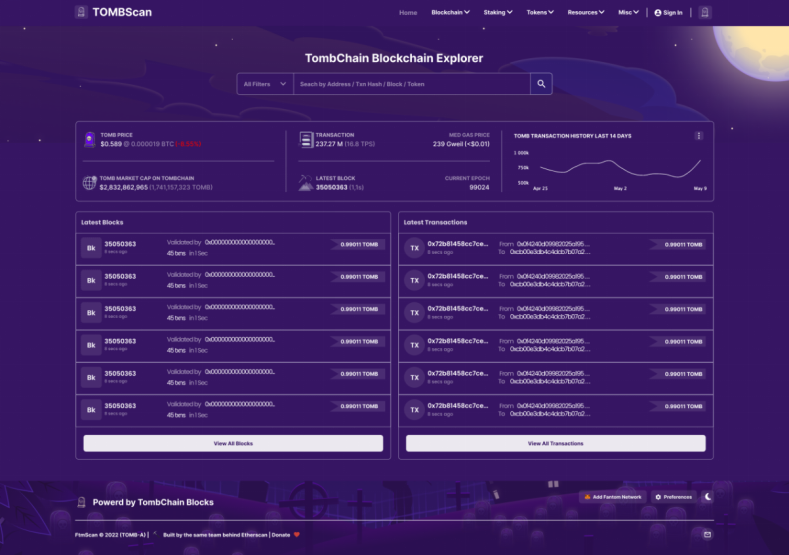Viewport: 789px width, 555px height.
Task: Click the fifth TX transaction icon
Action: (415, 377)
